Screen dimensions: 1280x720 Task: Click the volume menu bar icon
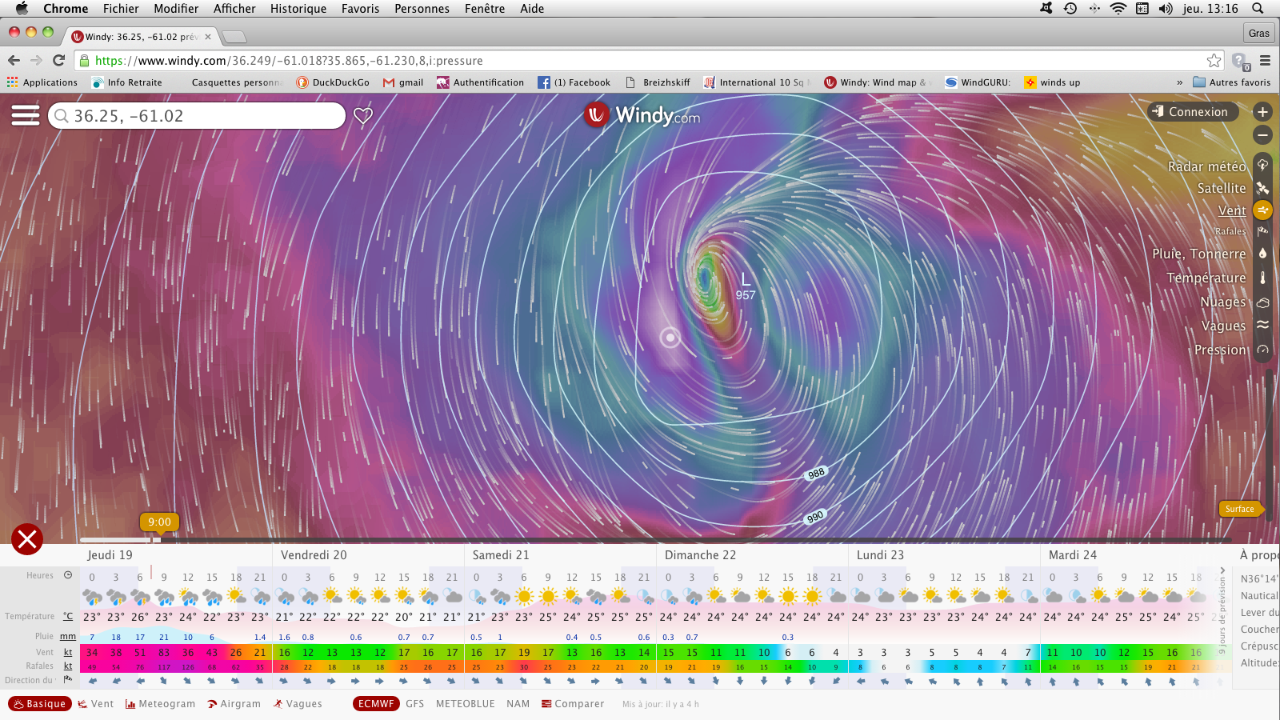click(x=1165, y=8)
